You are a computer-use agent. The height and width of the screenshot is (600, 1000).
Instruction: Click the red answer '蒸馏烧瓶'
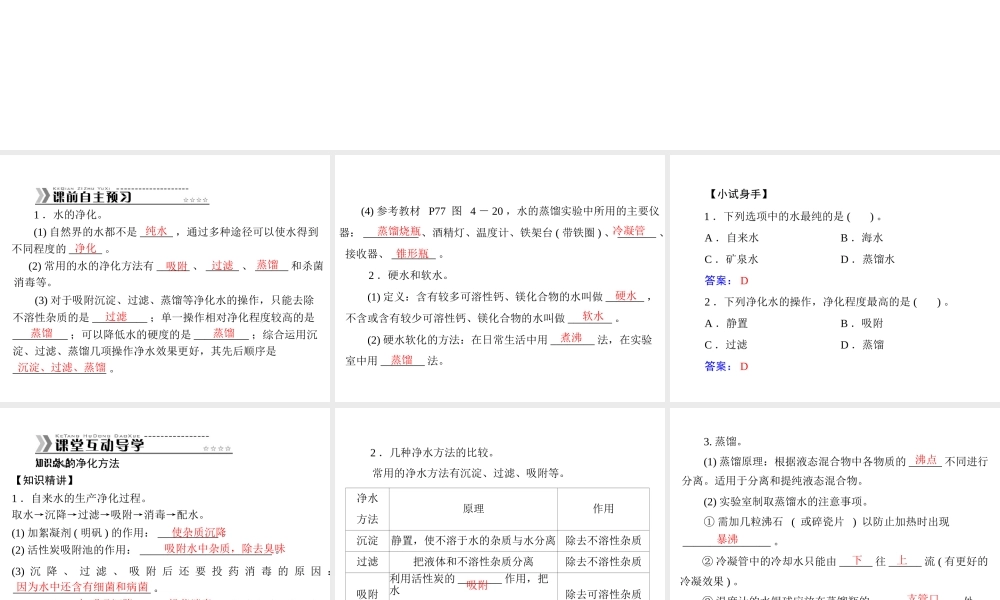(x=399, y=231)
